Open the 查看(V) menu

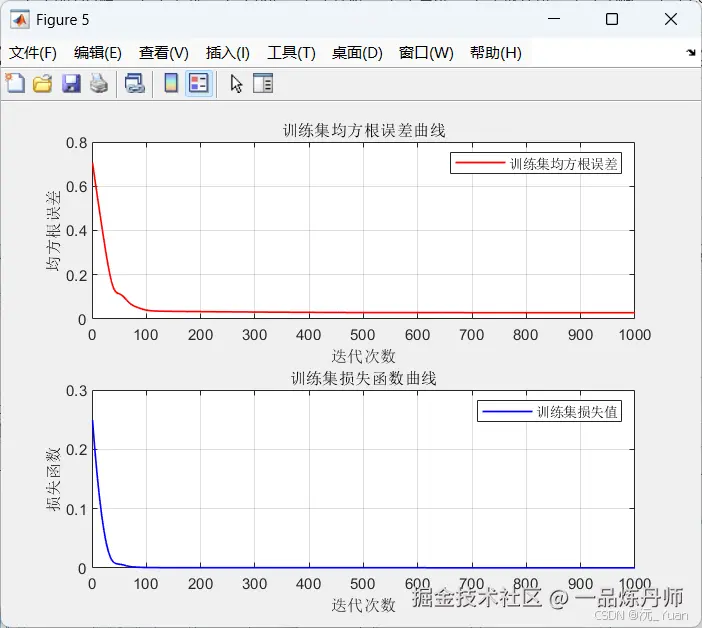pyautogui.click(x=163, y=53)
